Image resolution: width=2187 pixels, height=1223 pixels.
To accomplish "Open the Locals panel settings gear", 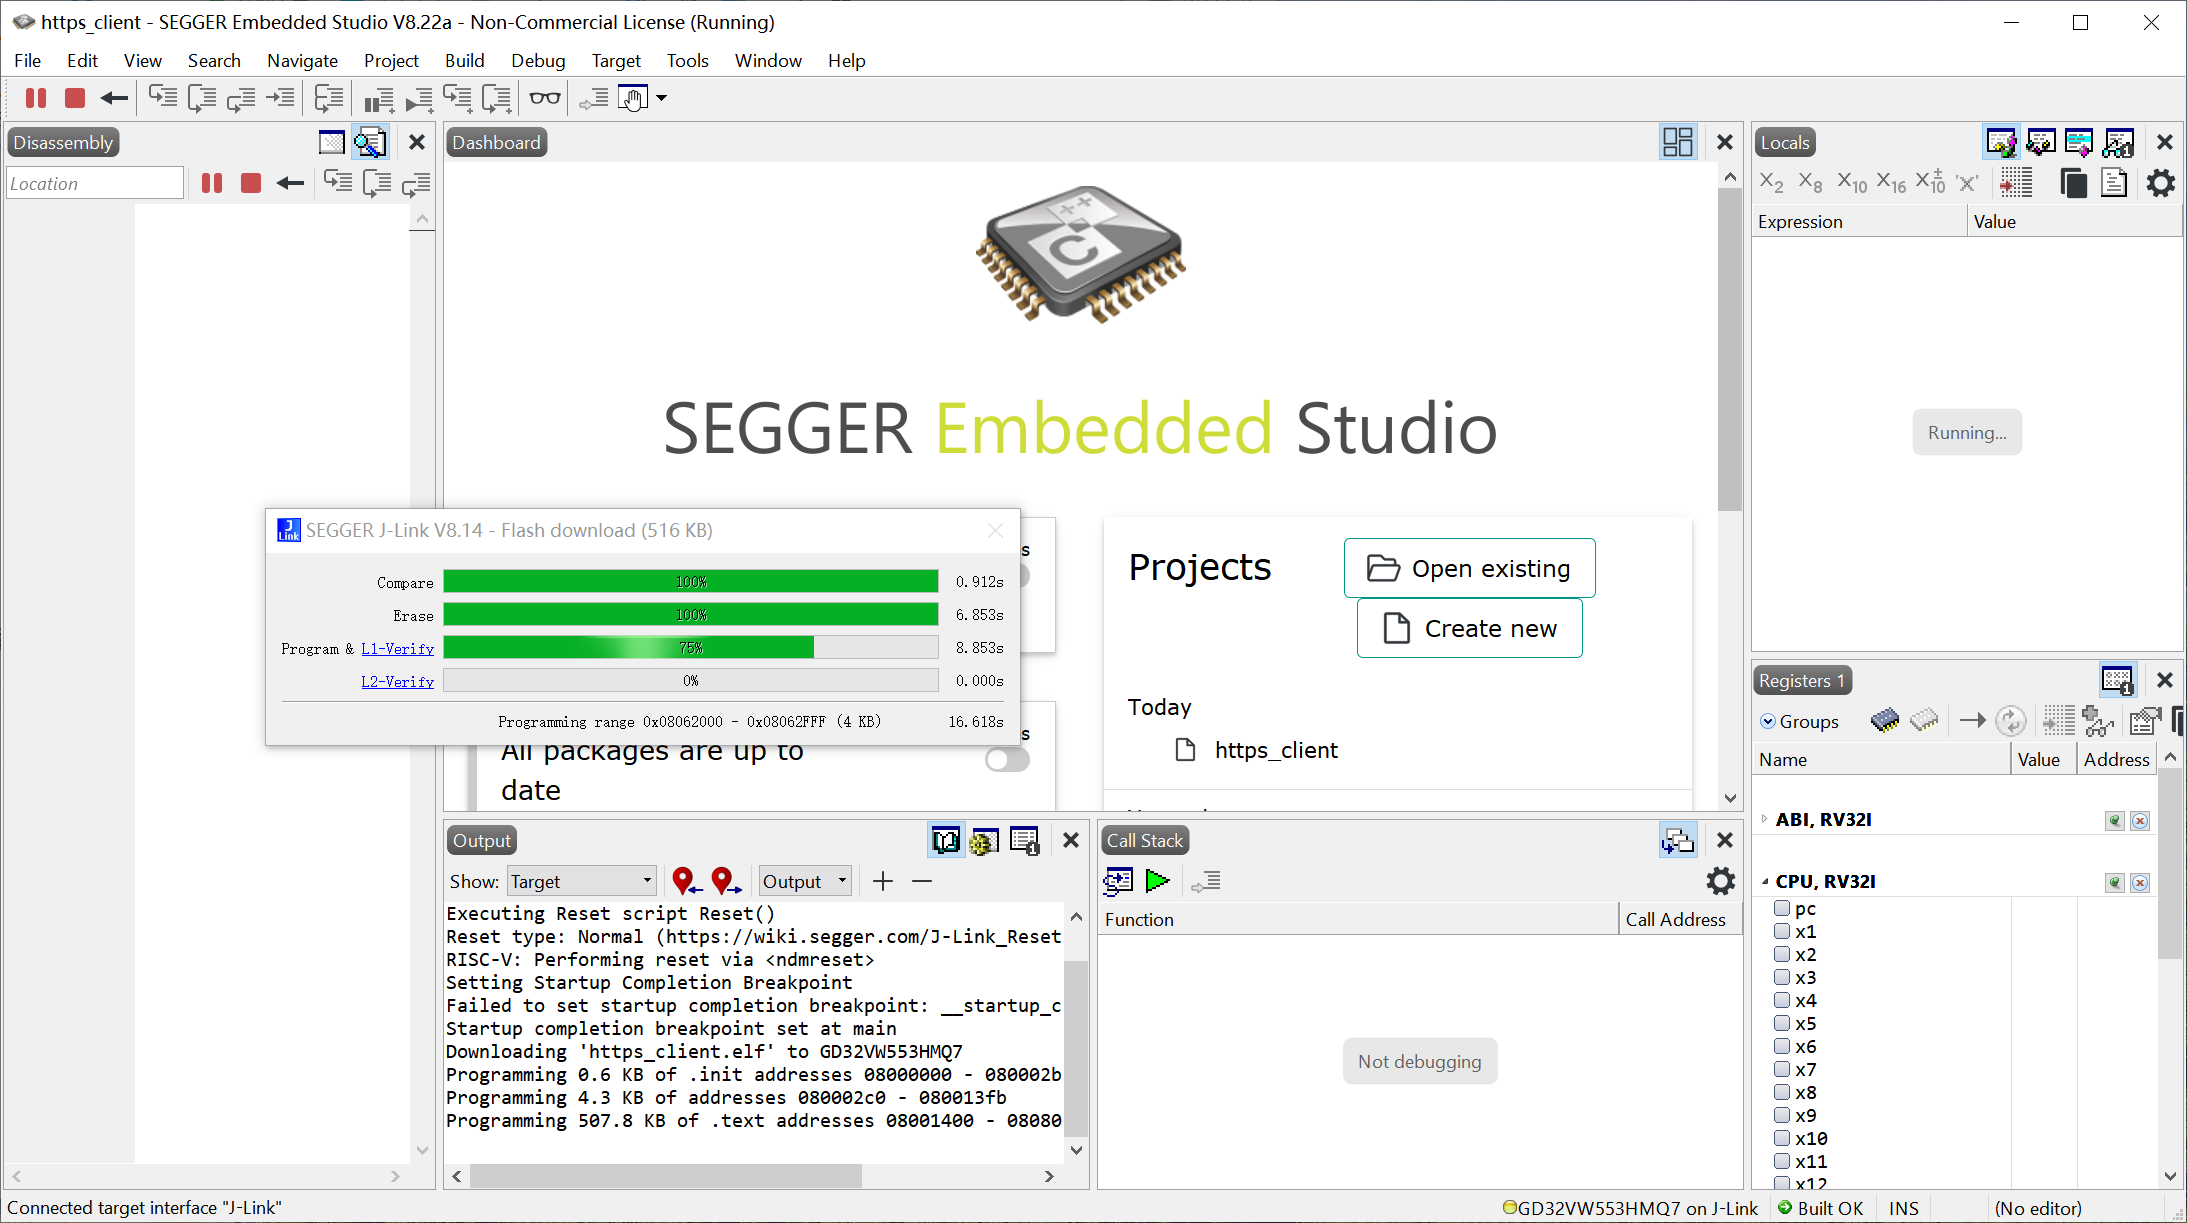I will [x=2160, y=183].
